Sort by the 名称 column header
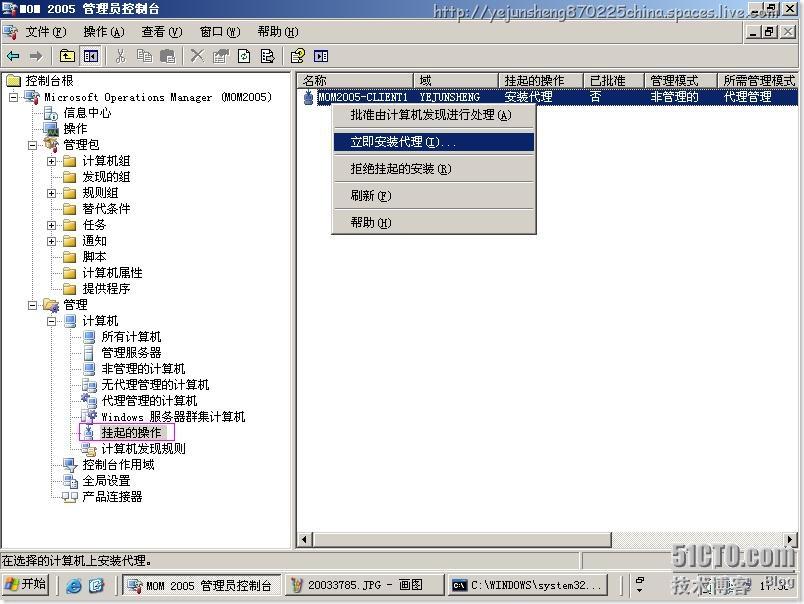Viewport: 804px width, 604px height. point(355,80)
